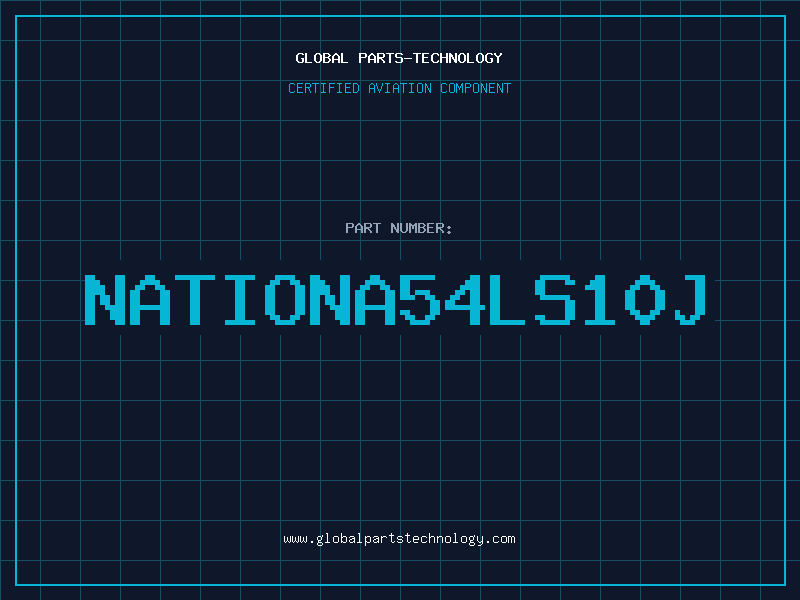Click the word COMPONENT in the subtitle
This screenshot has height=600, width=800.
(x=474, y=88)
